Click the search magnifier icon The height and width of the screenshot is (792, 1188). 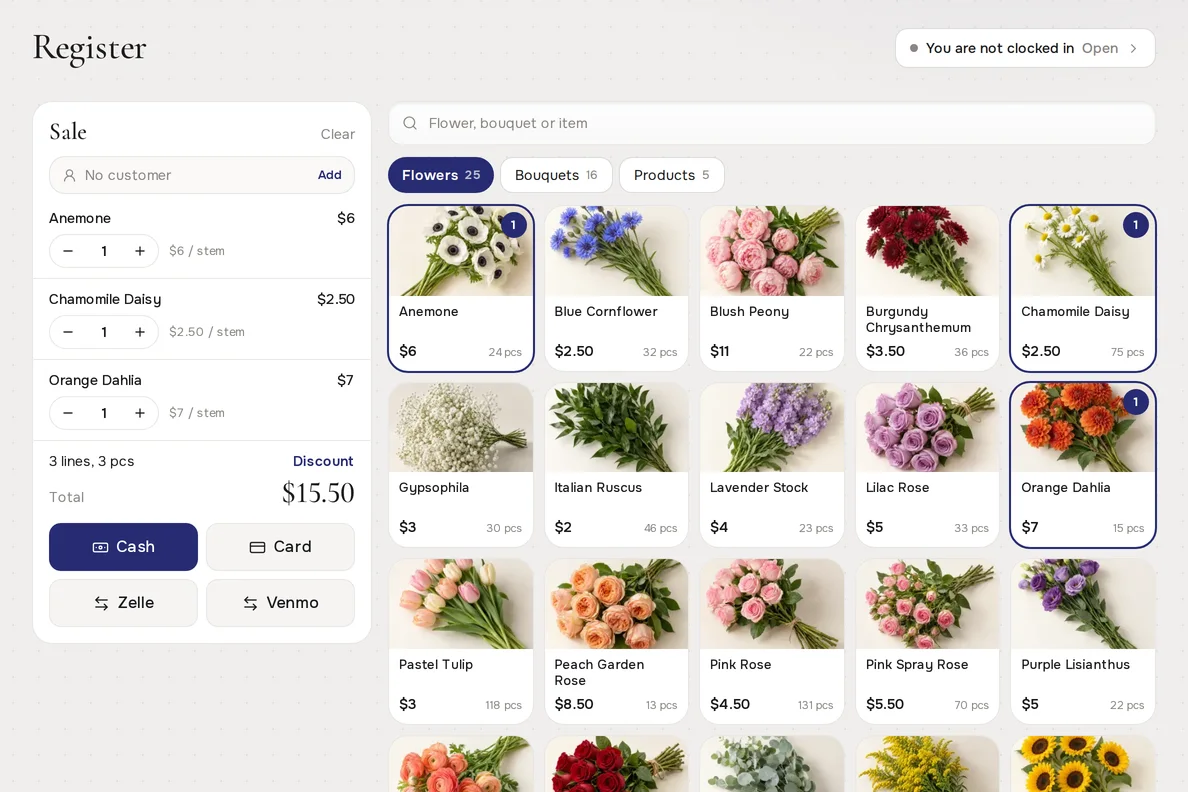410,123
